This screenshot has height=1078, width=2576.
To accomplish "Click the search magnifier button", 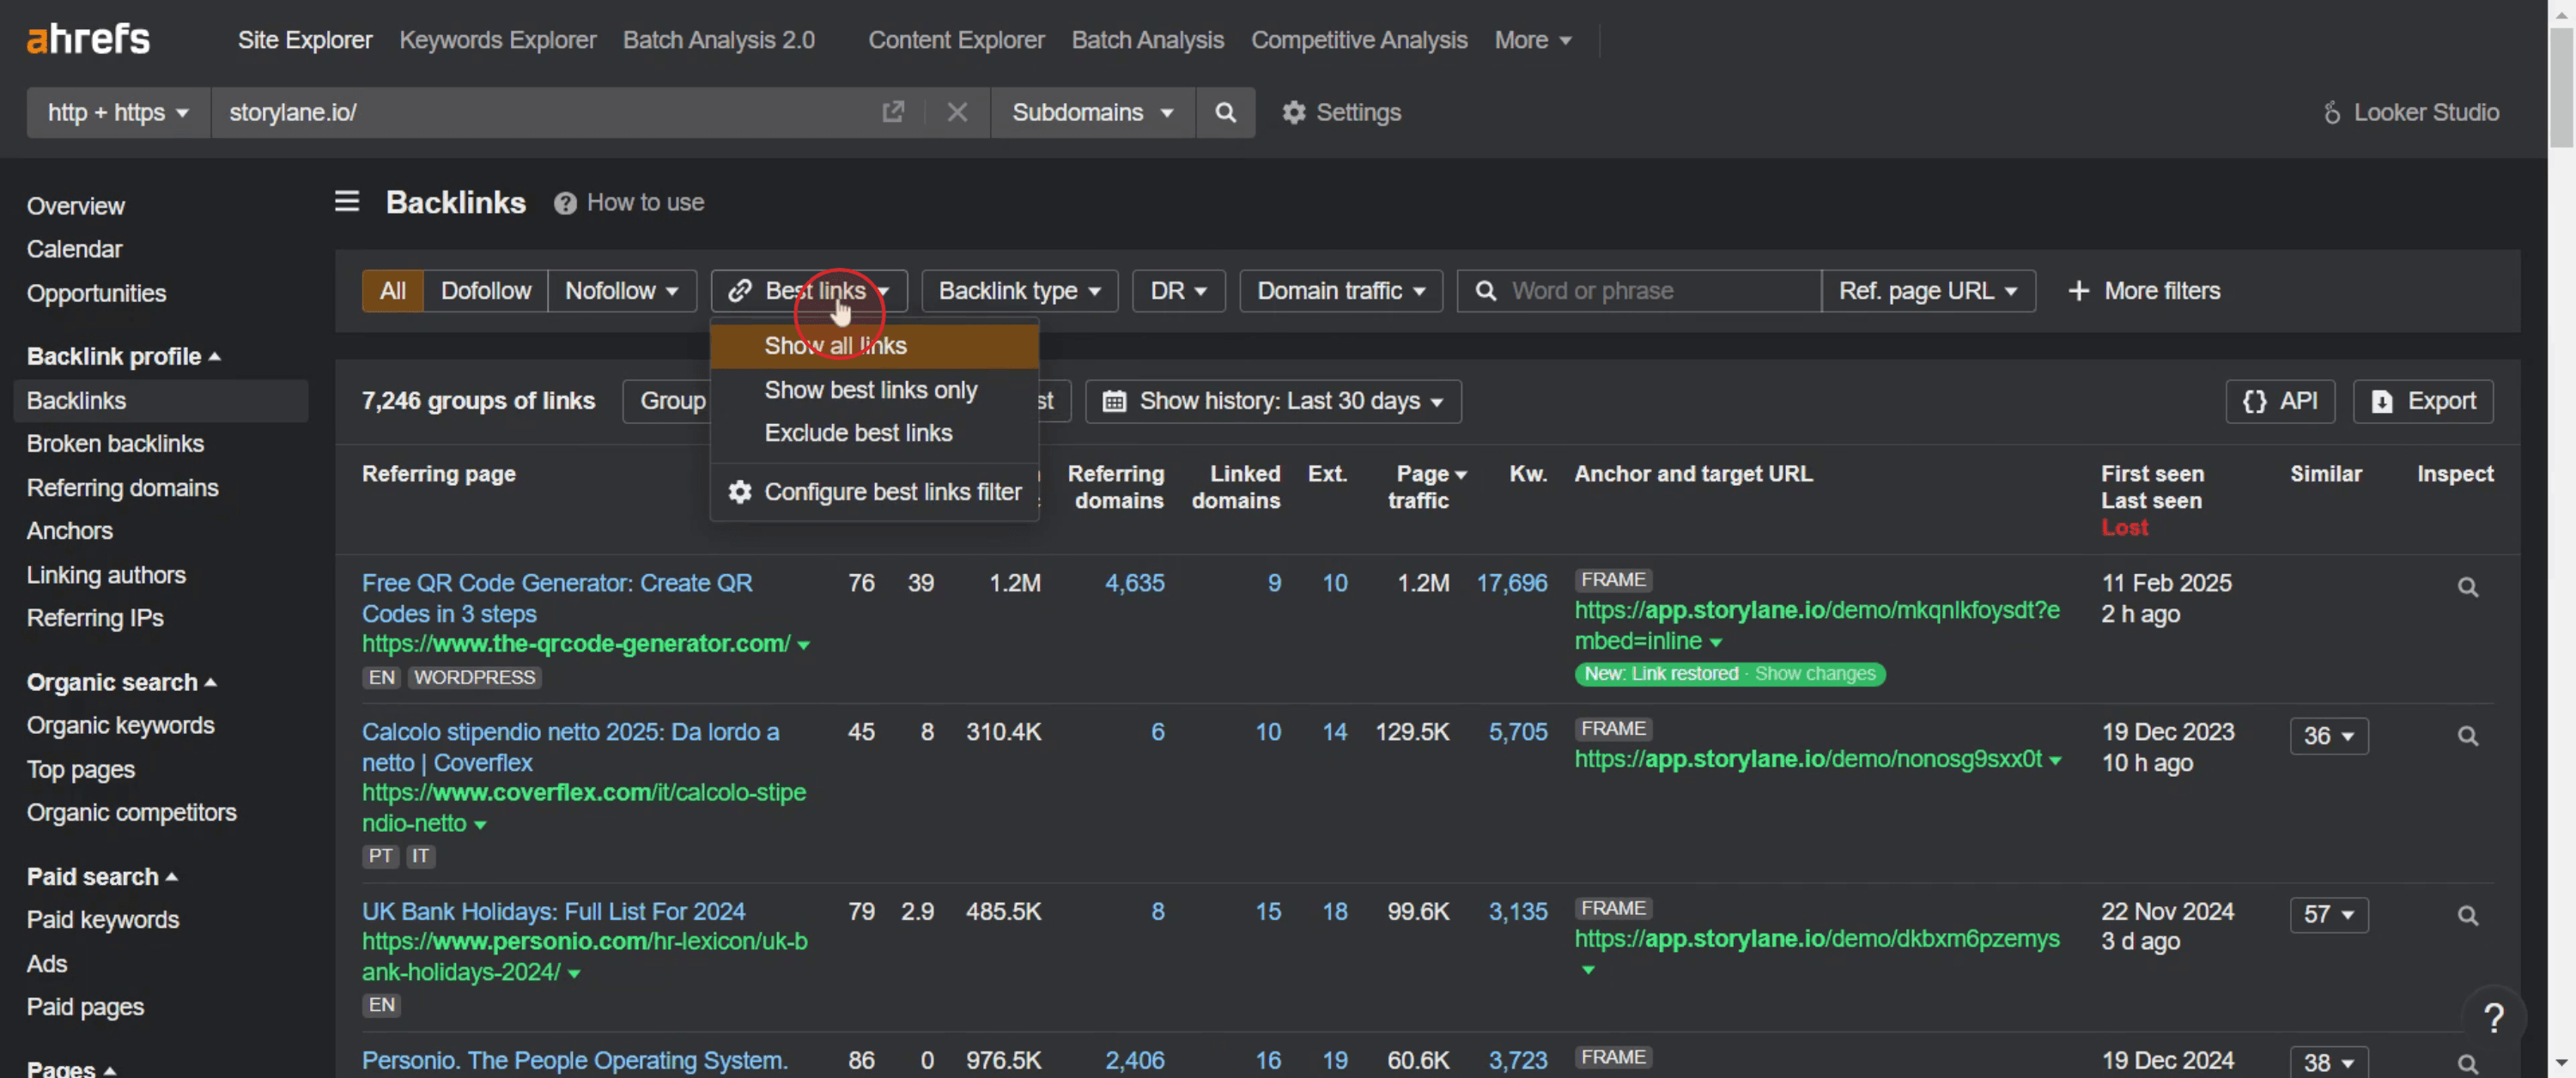I will point(1224,112).
